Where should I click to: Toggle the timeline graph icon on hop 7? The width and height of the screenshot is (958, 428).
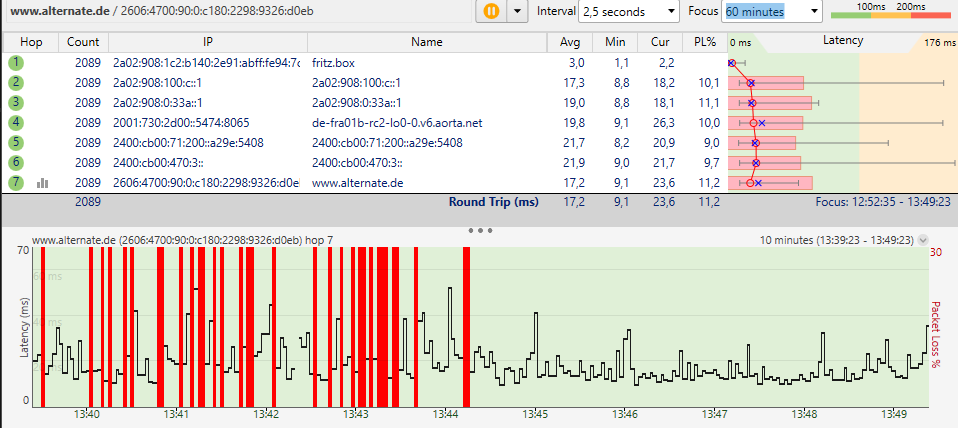[42, 183]
